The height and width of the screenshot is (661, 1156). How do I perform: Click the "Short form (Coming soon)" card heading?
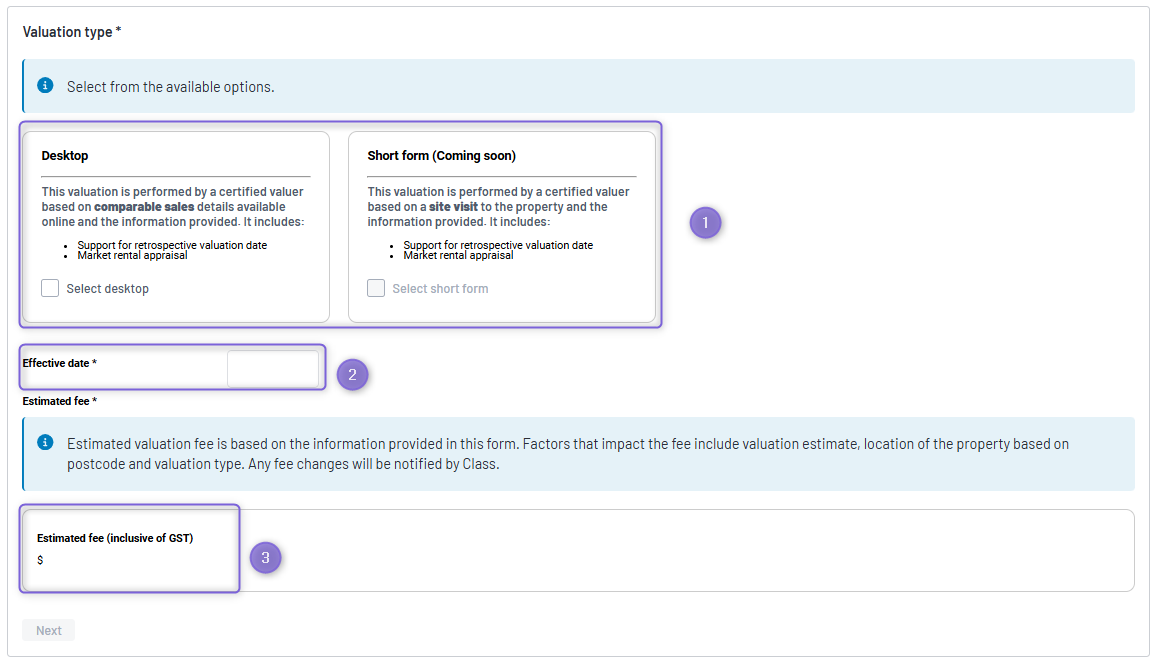pyautogui.click(x=441, y=156)
